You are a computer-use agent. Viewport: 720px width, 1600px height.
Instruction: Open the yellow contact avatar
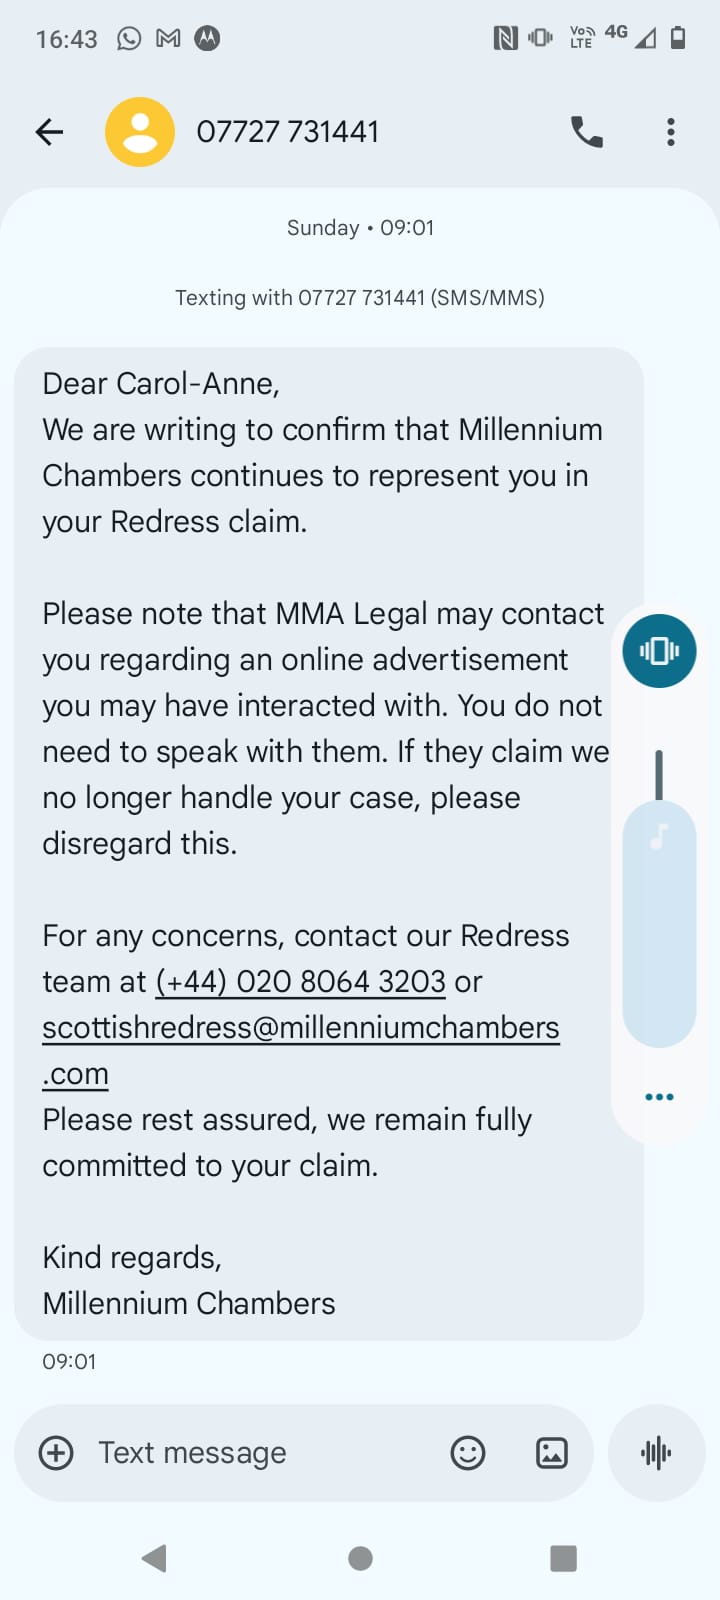(140, 132)
